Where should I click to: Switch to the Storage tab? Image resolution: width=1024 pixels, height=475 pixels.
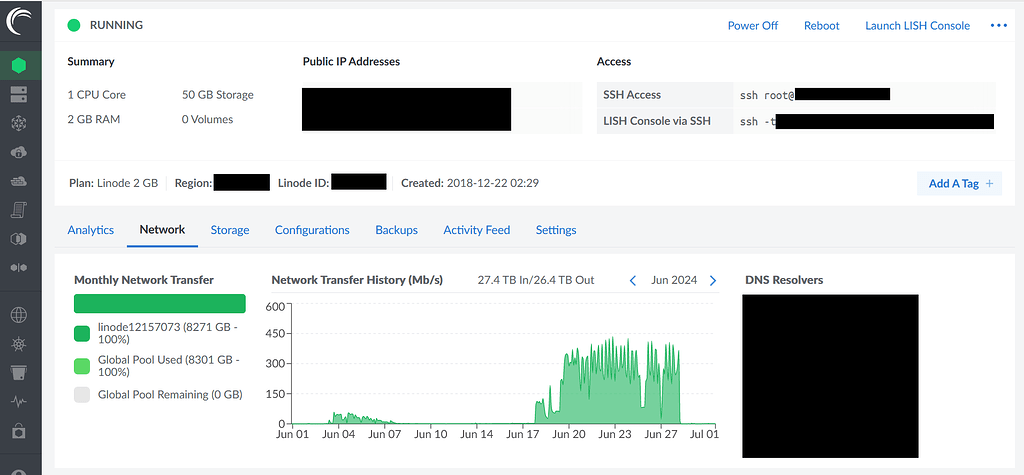tap(230, 230)
